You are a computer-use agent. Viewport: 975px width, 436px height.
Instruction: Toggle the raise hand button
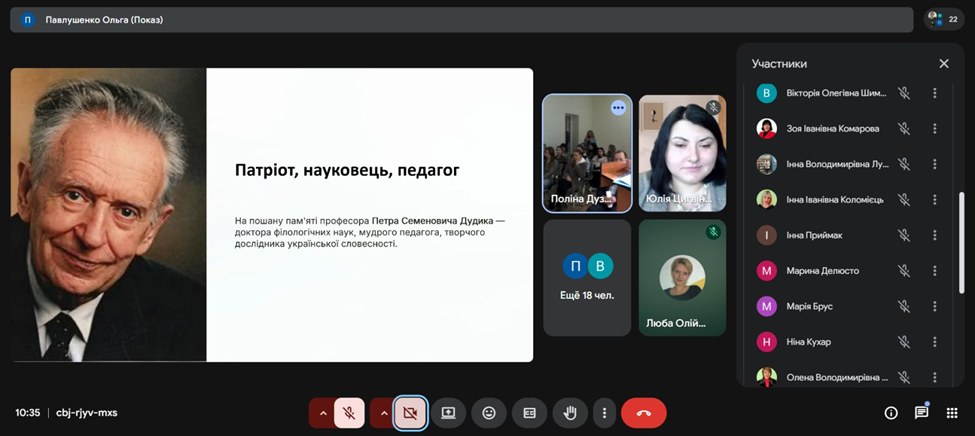point(571,412)
